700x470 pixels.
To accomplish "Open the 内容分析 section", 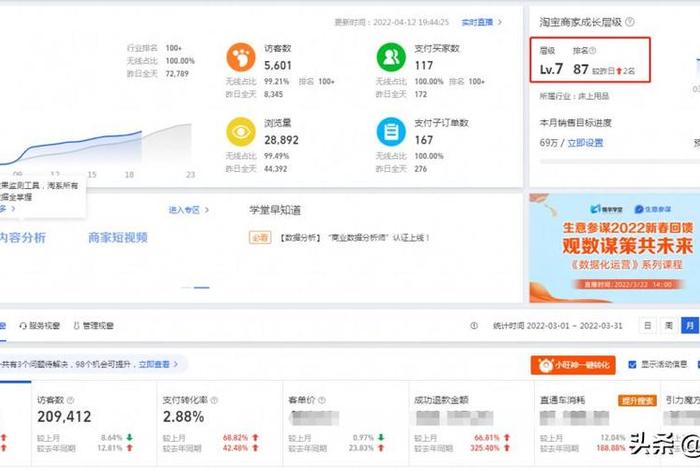I will (x=22, y=237).
